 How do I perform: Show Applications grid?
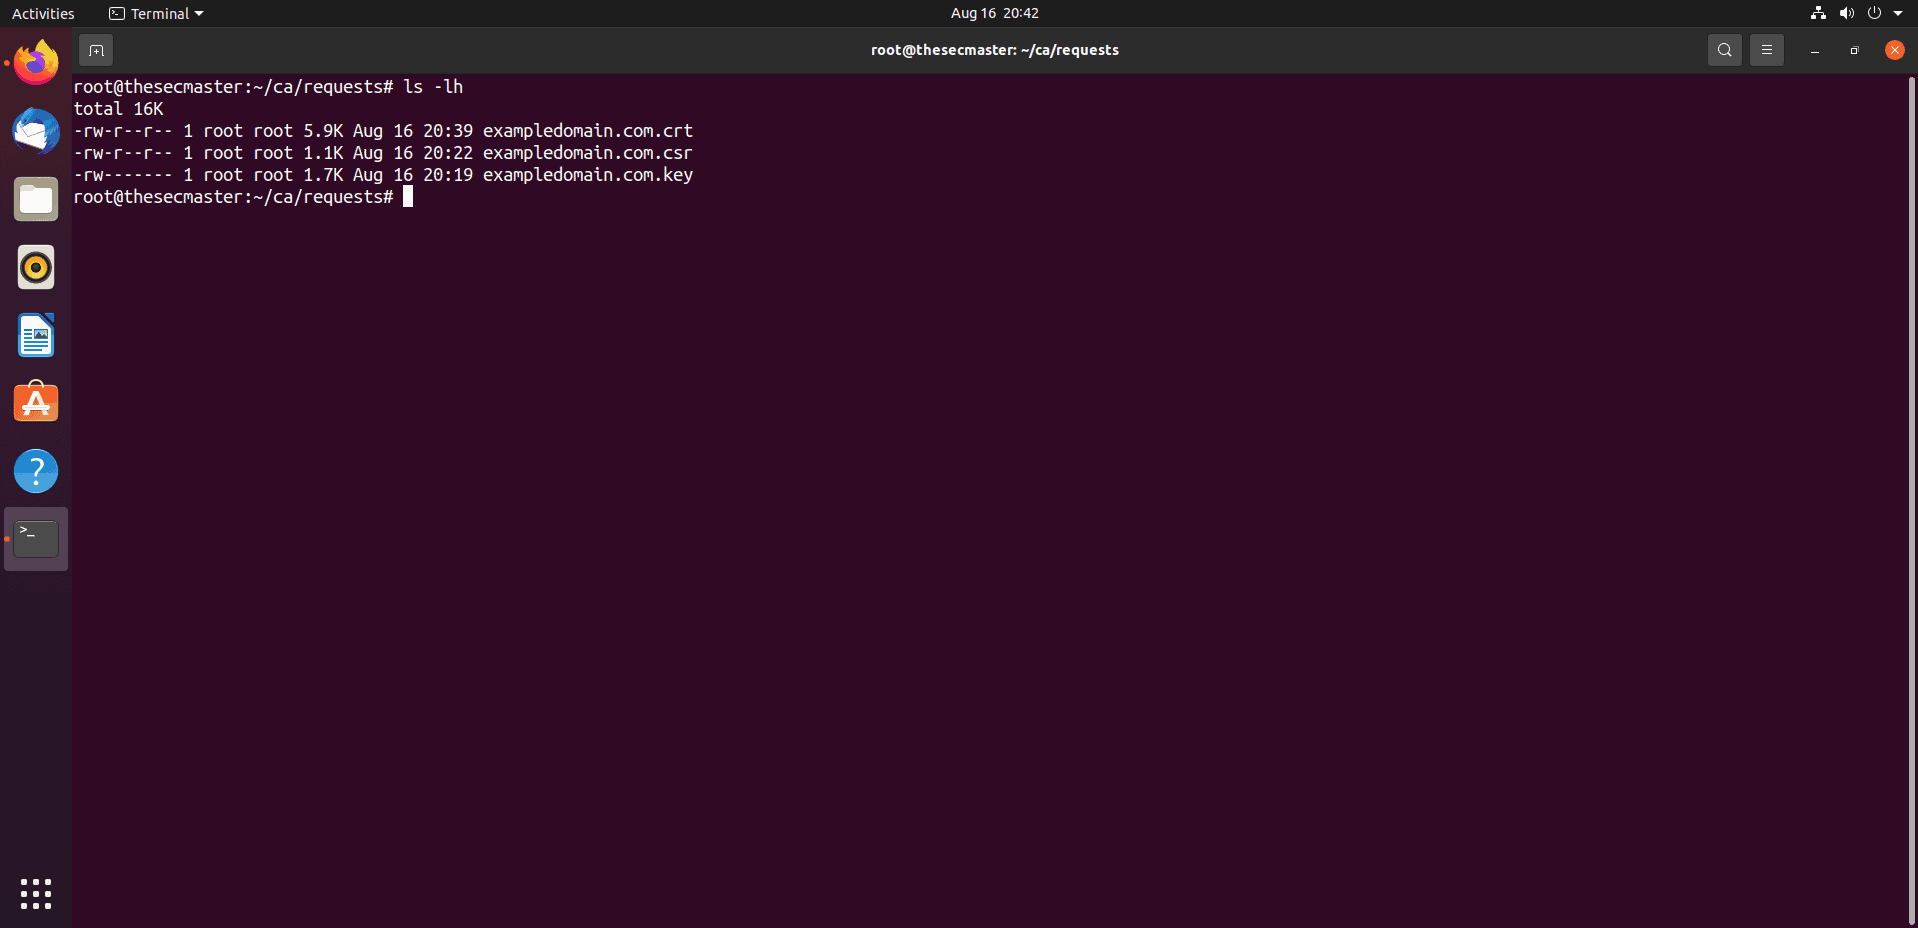[x=36, y=894]
